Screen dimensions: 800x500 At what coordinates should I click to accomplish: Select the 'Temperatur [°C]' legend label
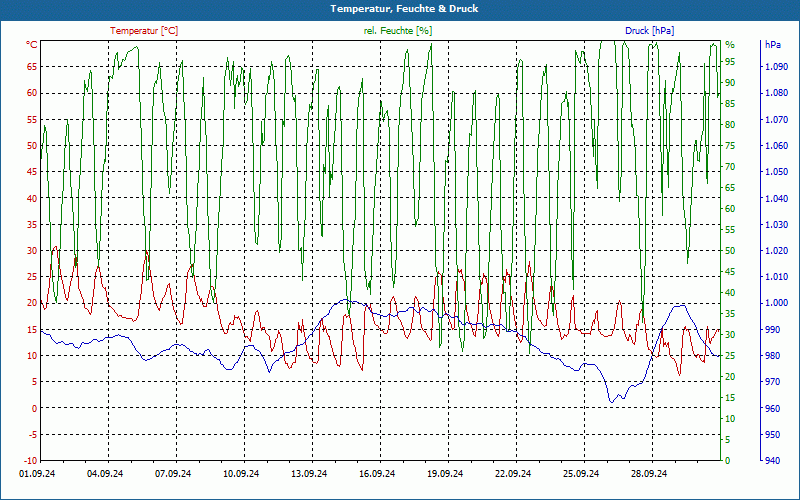(144, 31)
